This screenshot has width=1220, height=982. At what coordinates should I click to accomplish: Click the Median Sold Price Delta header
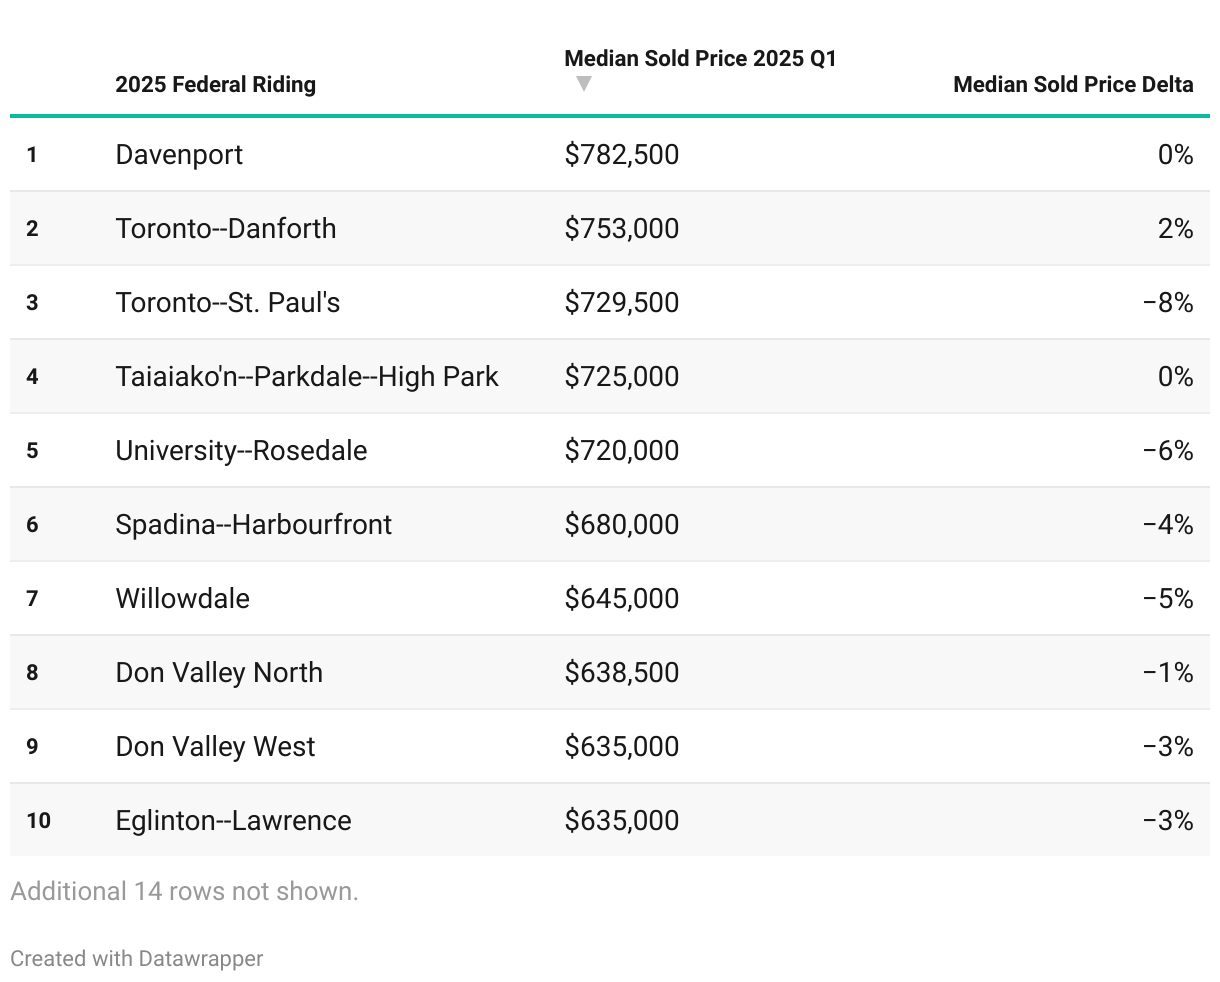(x=1072, y=84)
